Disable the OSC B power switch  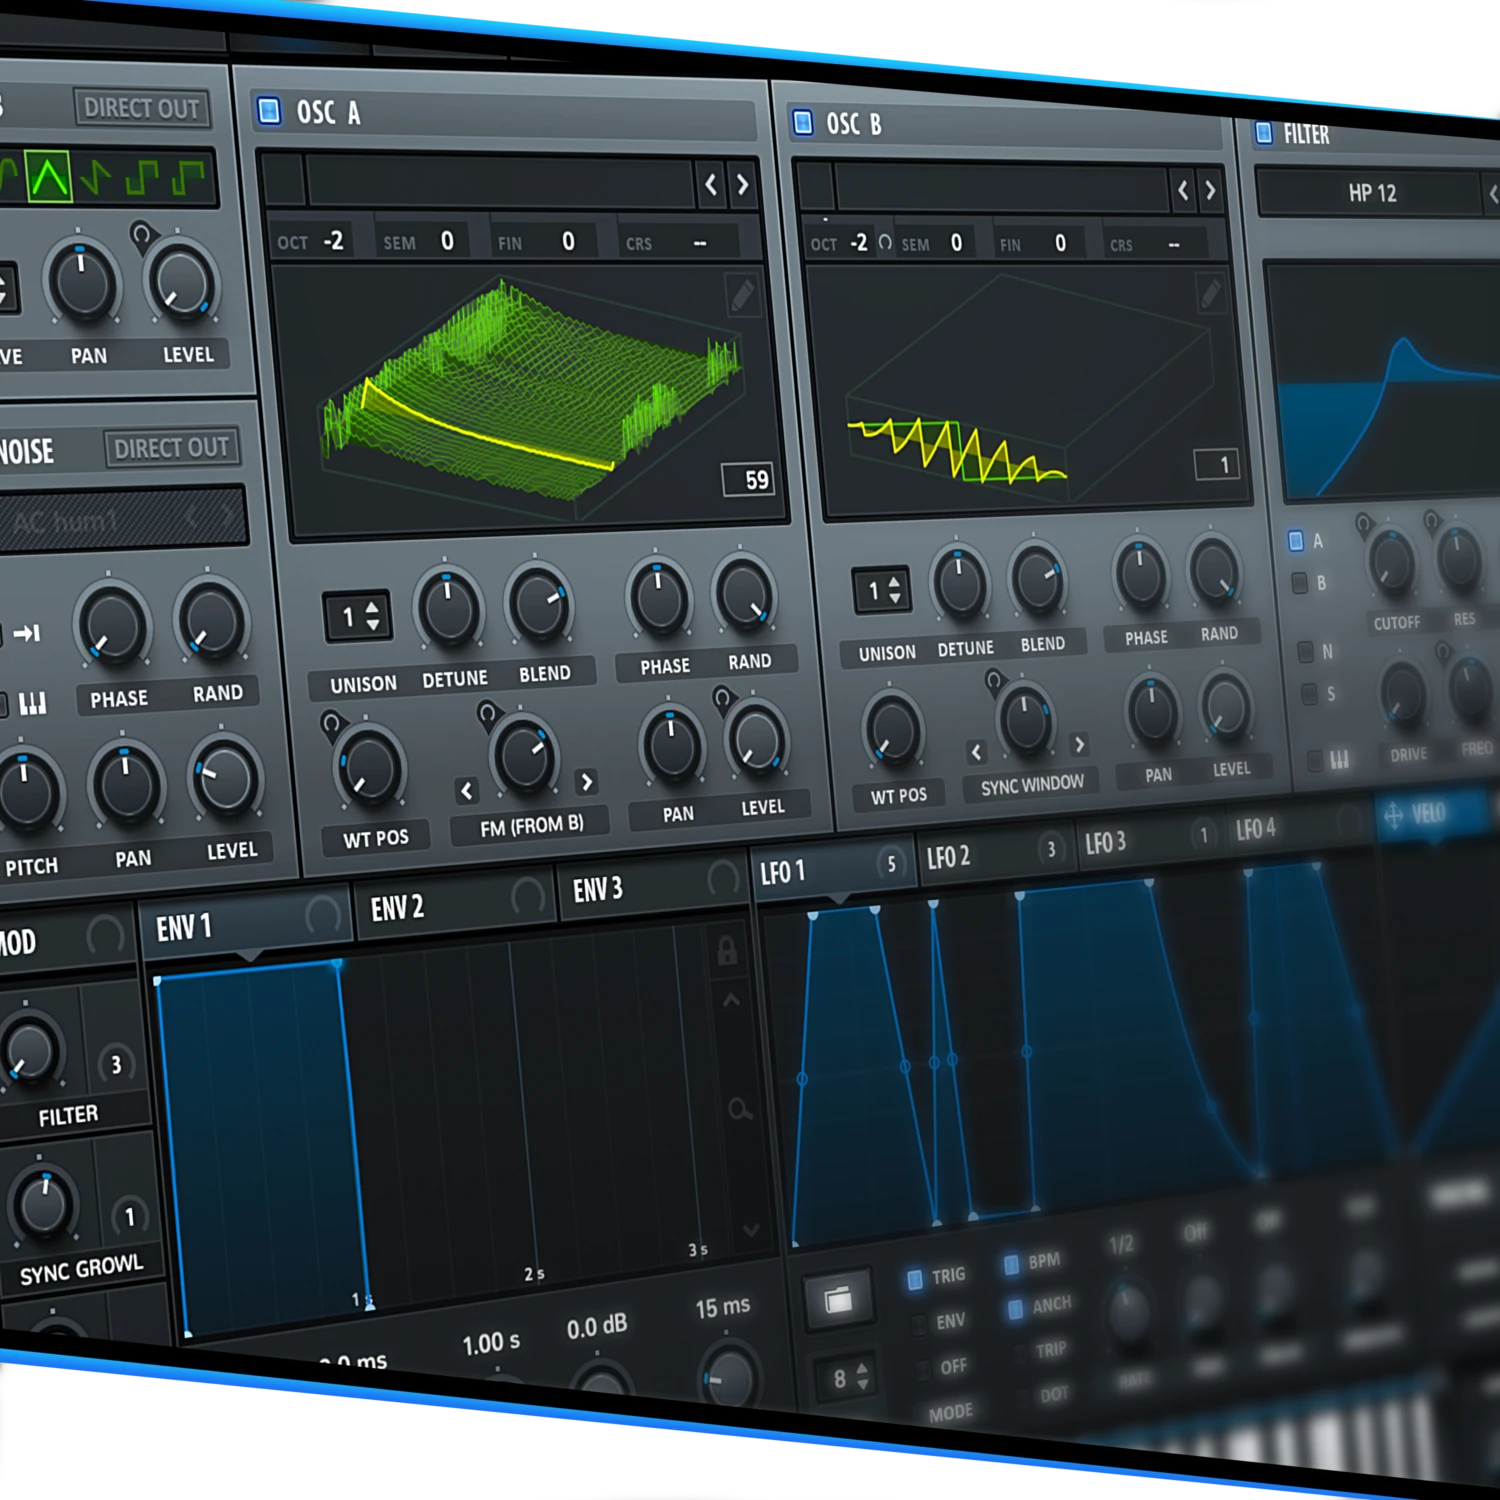(x=802, y=122)
